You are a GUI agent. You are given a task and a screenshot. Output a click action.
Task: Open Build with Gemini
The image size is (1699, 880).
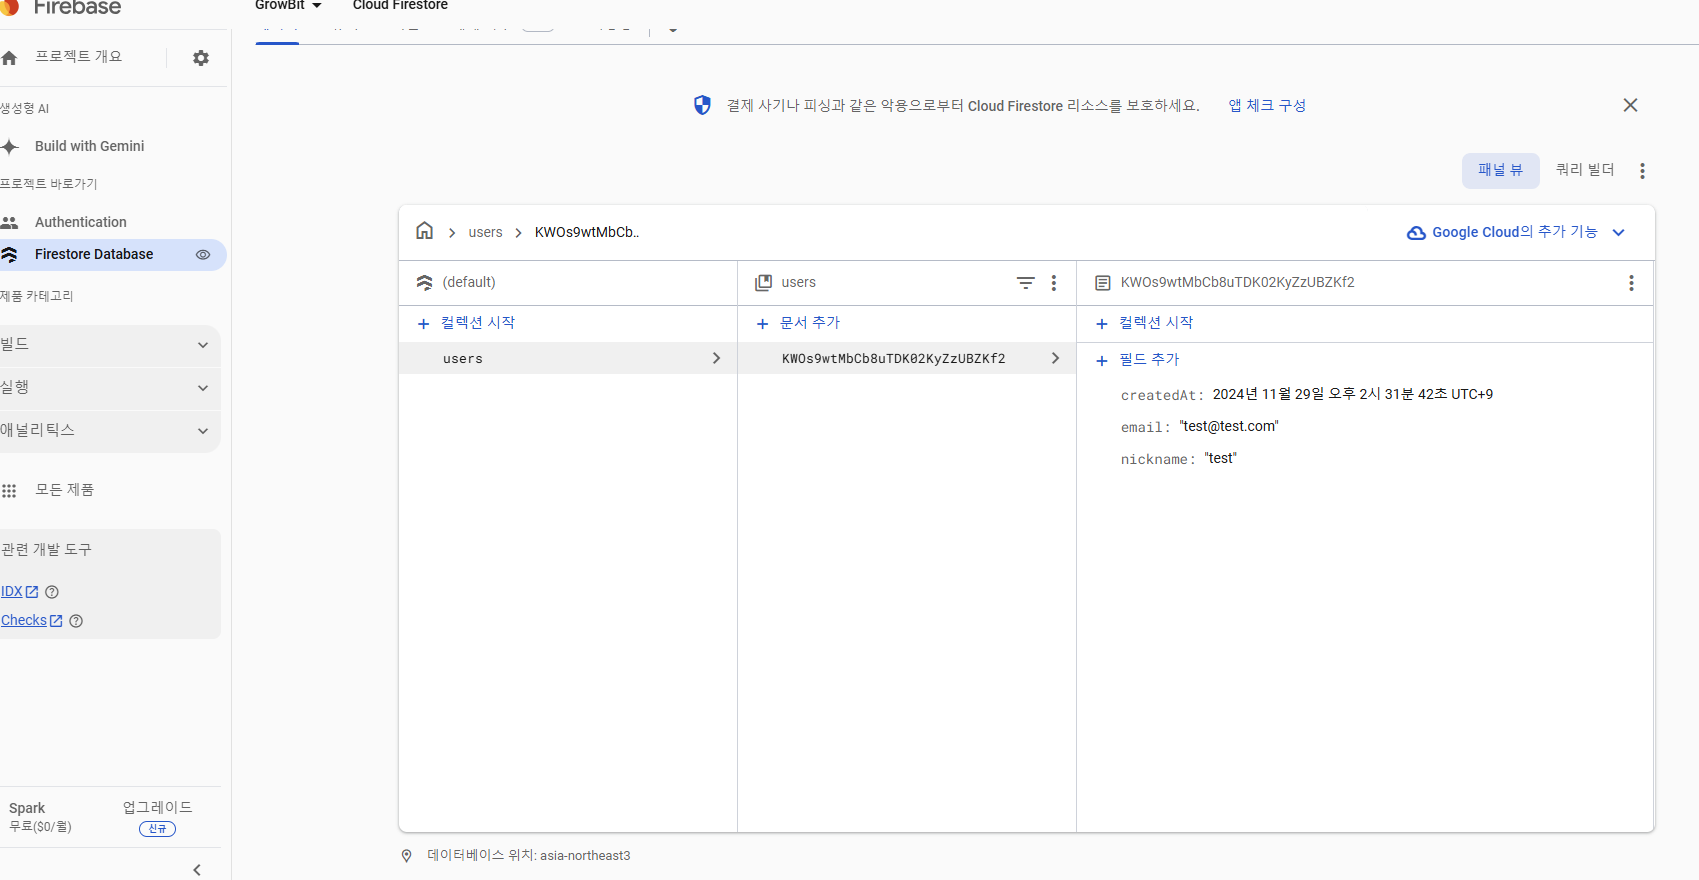coord(90,147)
